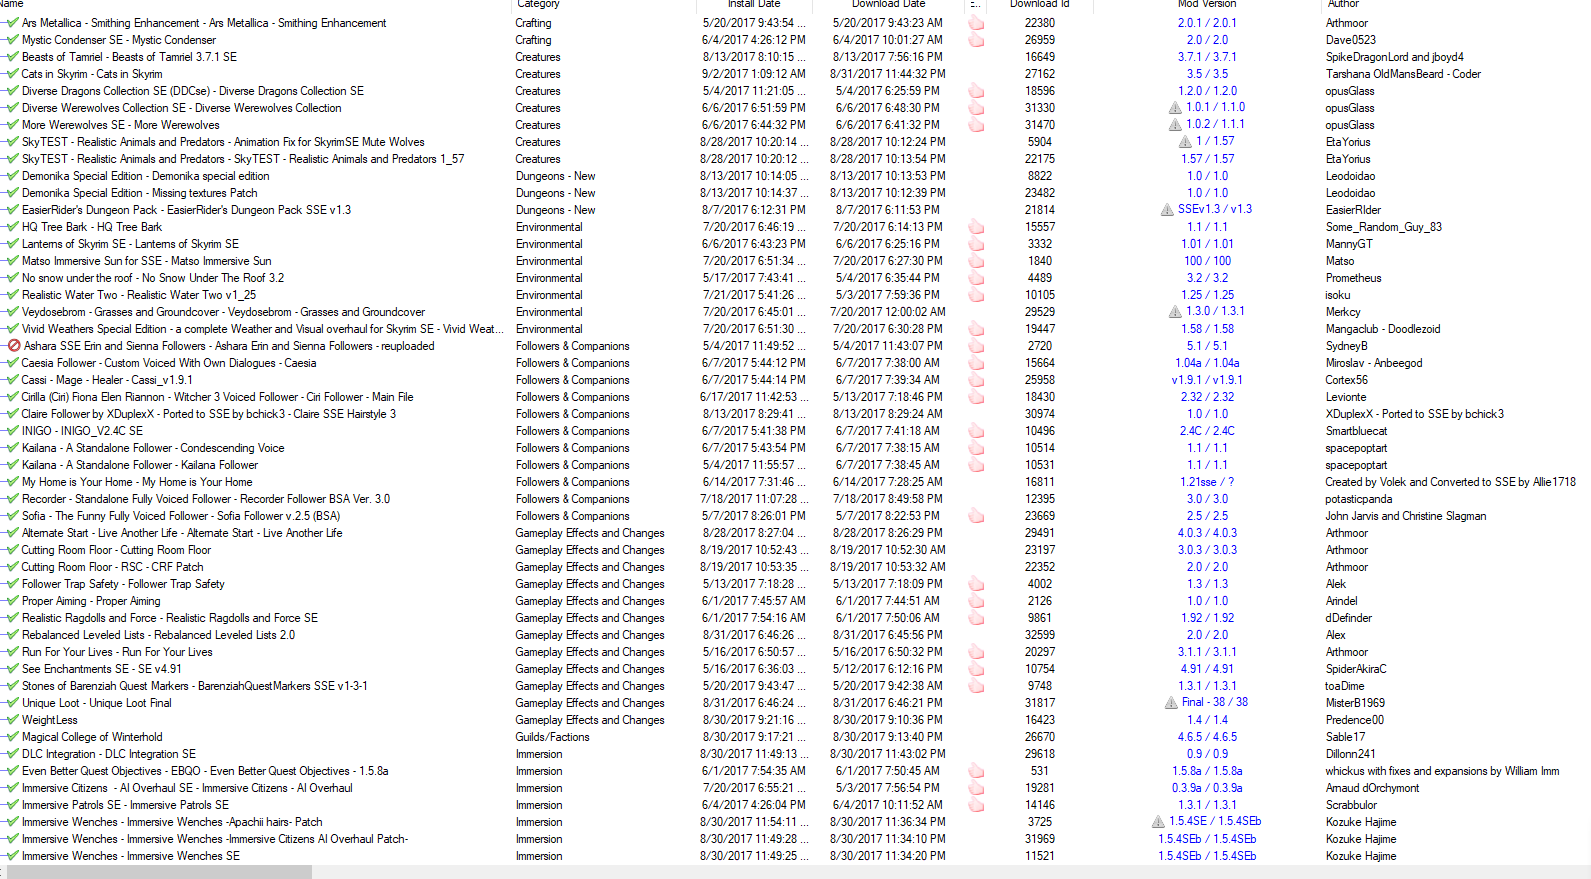Click endorse hand icon on Sofia follower row
The image size is (1591, 879).
(976, 516)
